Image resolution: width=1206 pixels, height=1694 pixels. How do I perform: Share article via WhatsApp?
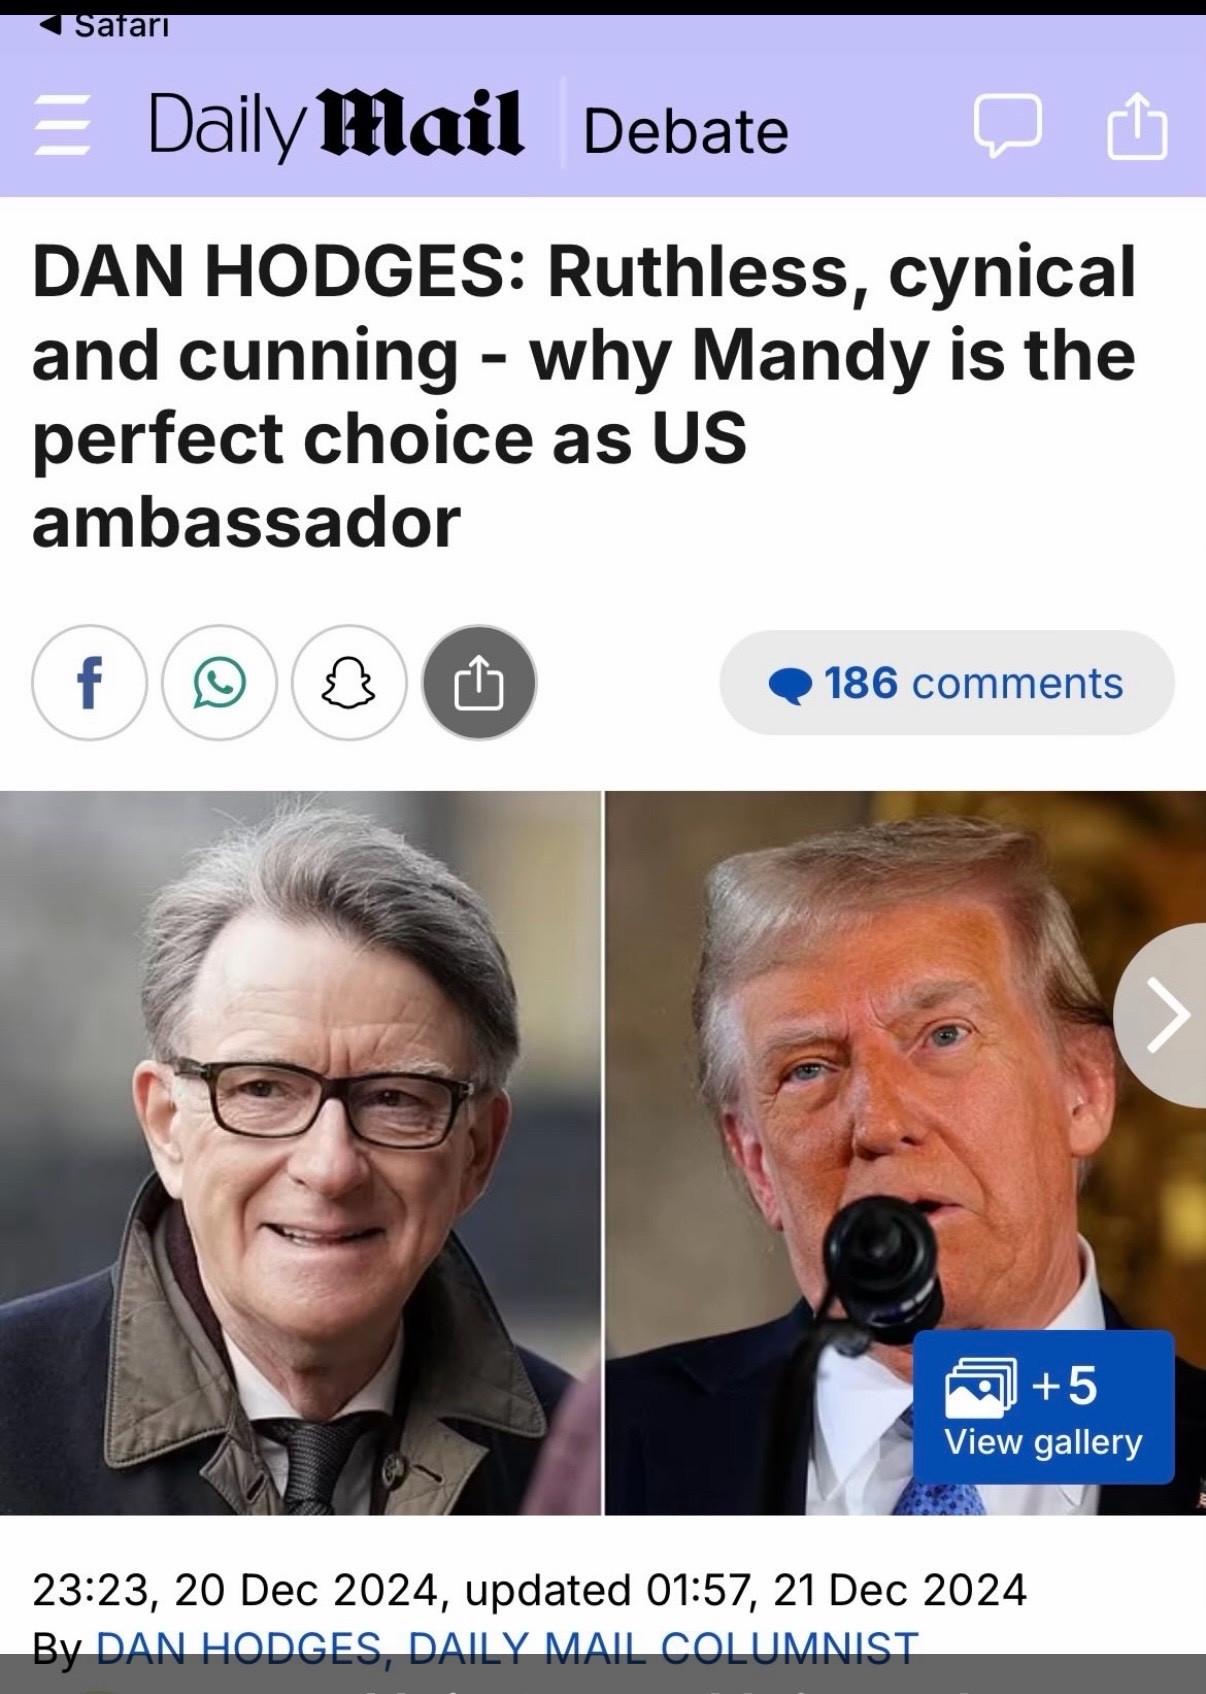coord(219,683)
